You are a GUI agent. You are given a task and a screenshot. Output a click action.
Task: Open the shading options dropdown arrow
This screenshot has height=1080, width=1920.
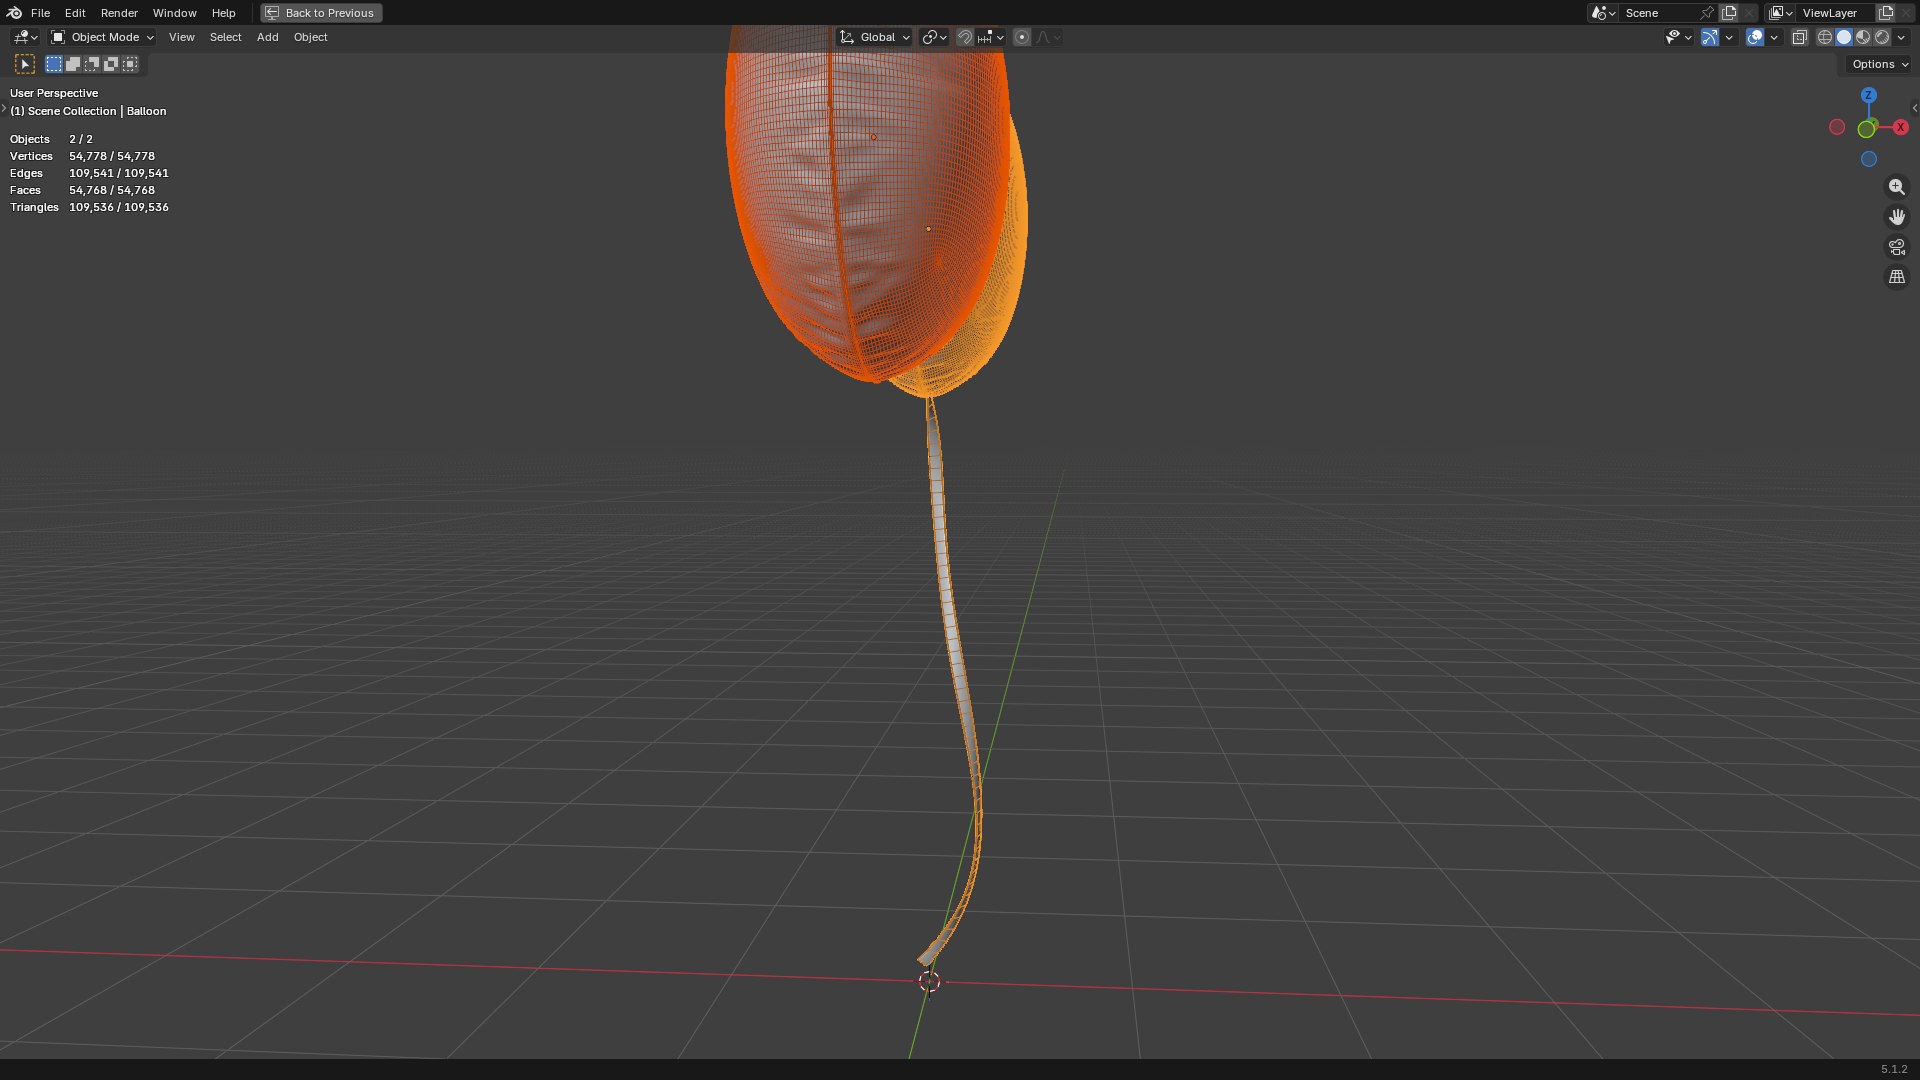tap(1901, 37)
